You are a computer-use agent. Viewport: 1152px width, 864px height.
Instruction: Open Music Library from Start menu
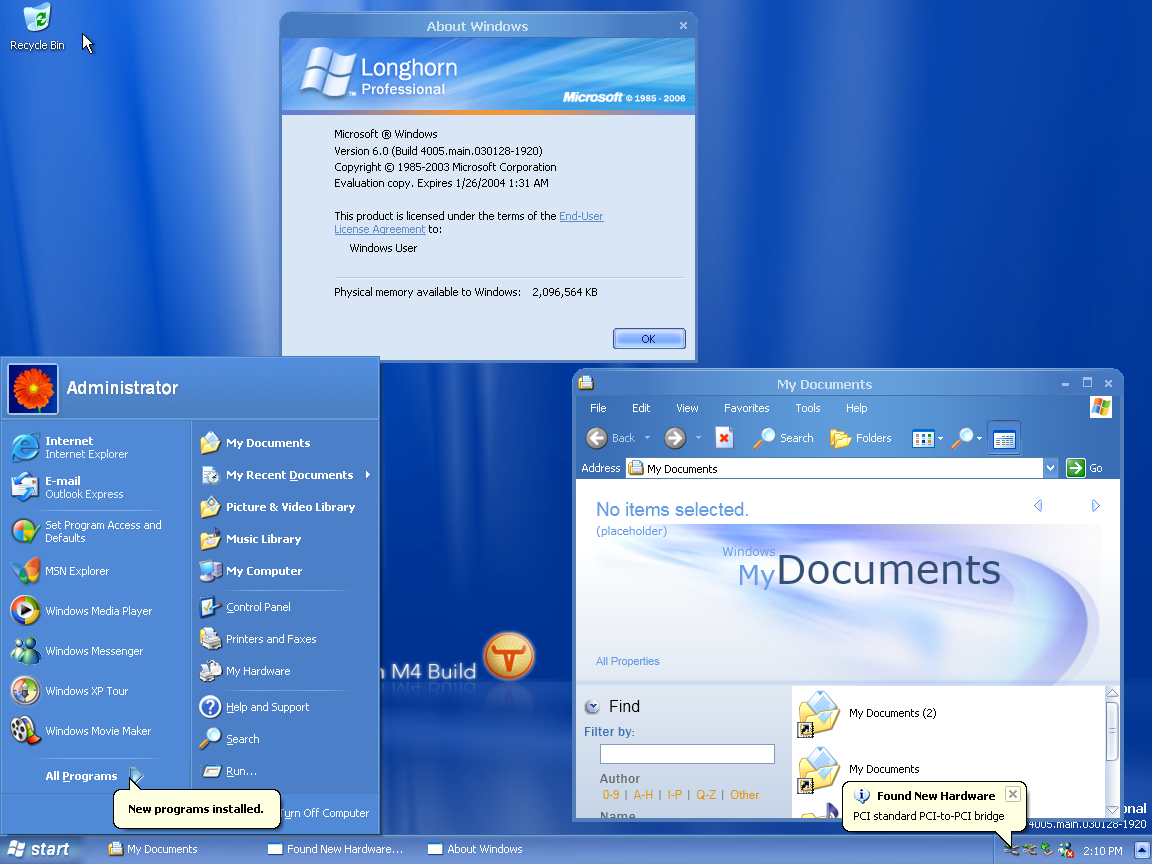pos(251,539)
